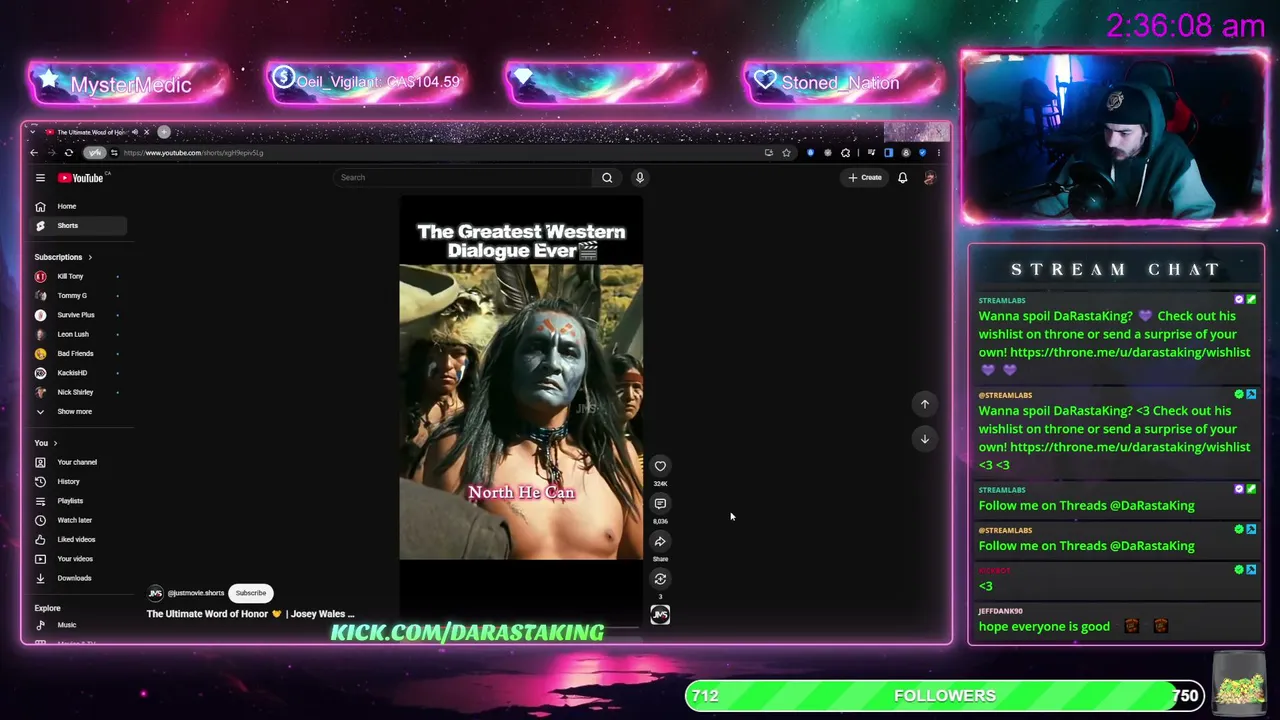Subscribe to @justmovie.shorts
The width and height of the screenshot is (1280, 720).
point(251,593)
